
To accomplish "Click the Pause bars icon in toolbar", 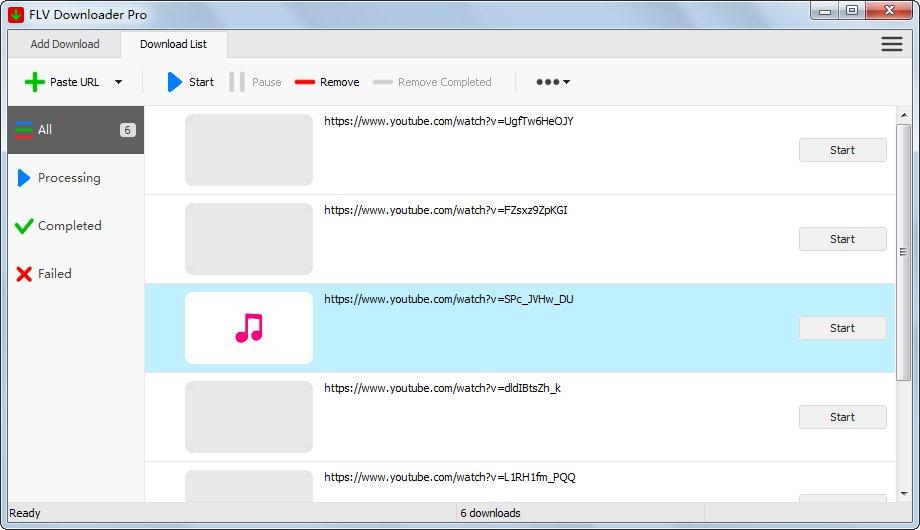I will 236,82.
